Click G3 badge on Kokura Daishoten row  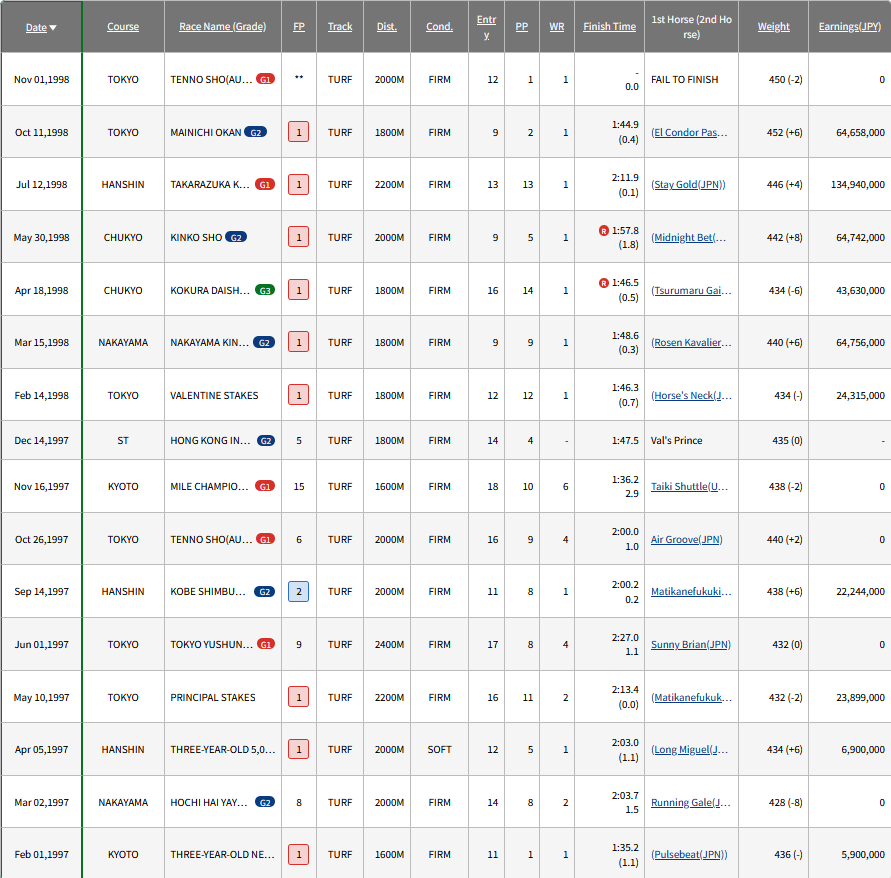click(265, 290)
